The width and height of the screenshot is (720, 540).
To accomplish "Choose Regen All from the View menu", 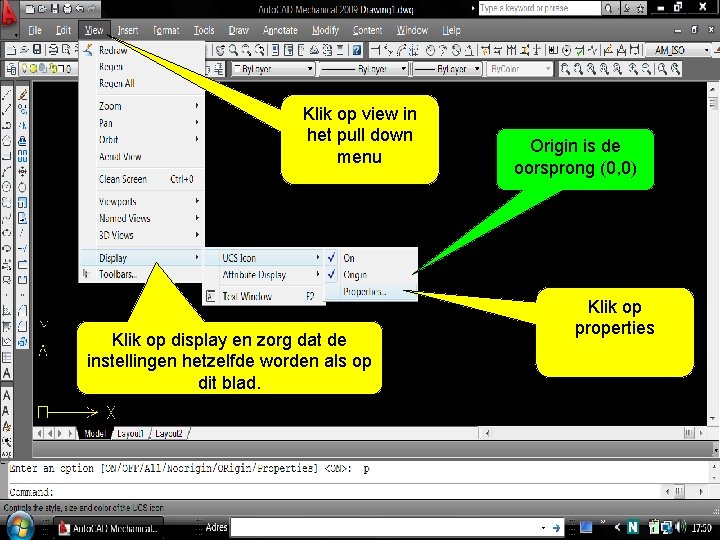I will point(142,83).
